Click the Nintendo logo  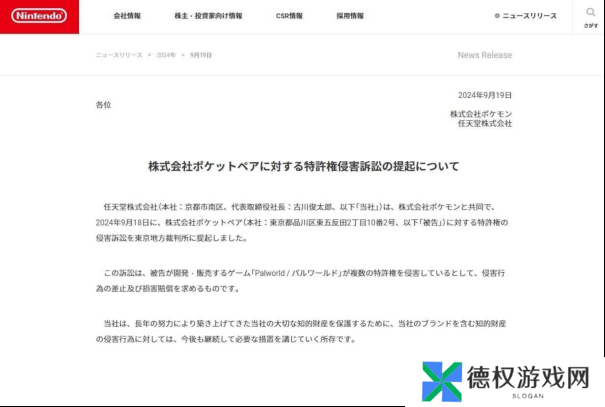(39, 16)
